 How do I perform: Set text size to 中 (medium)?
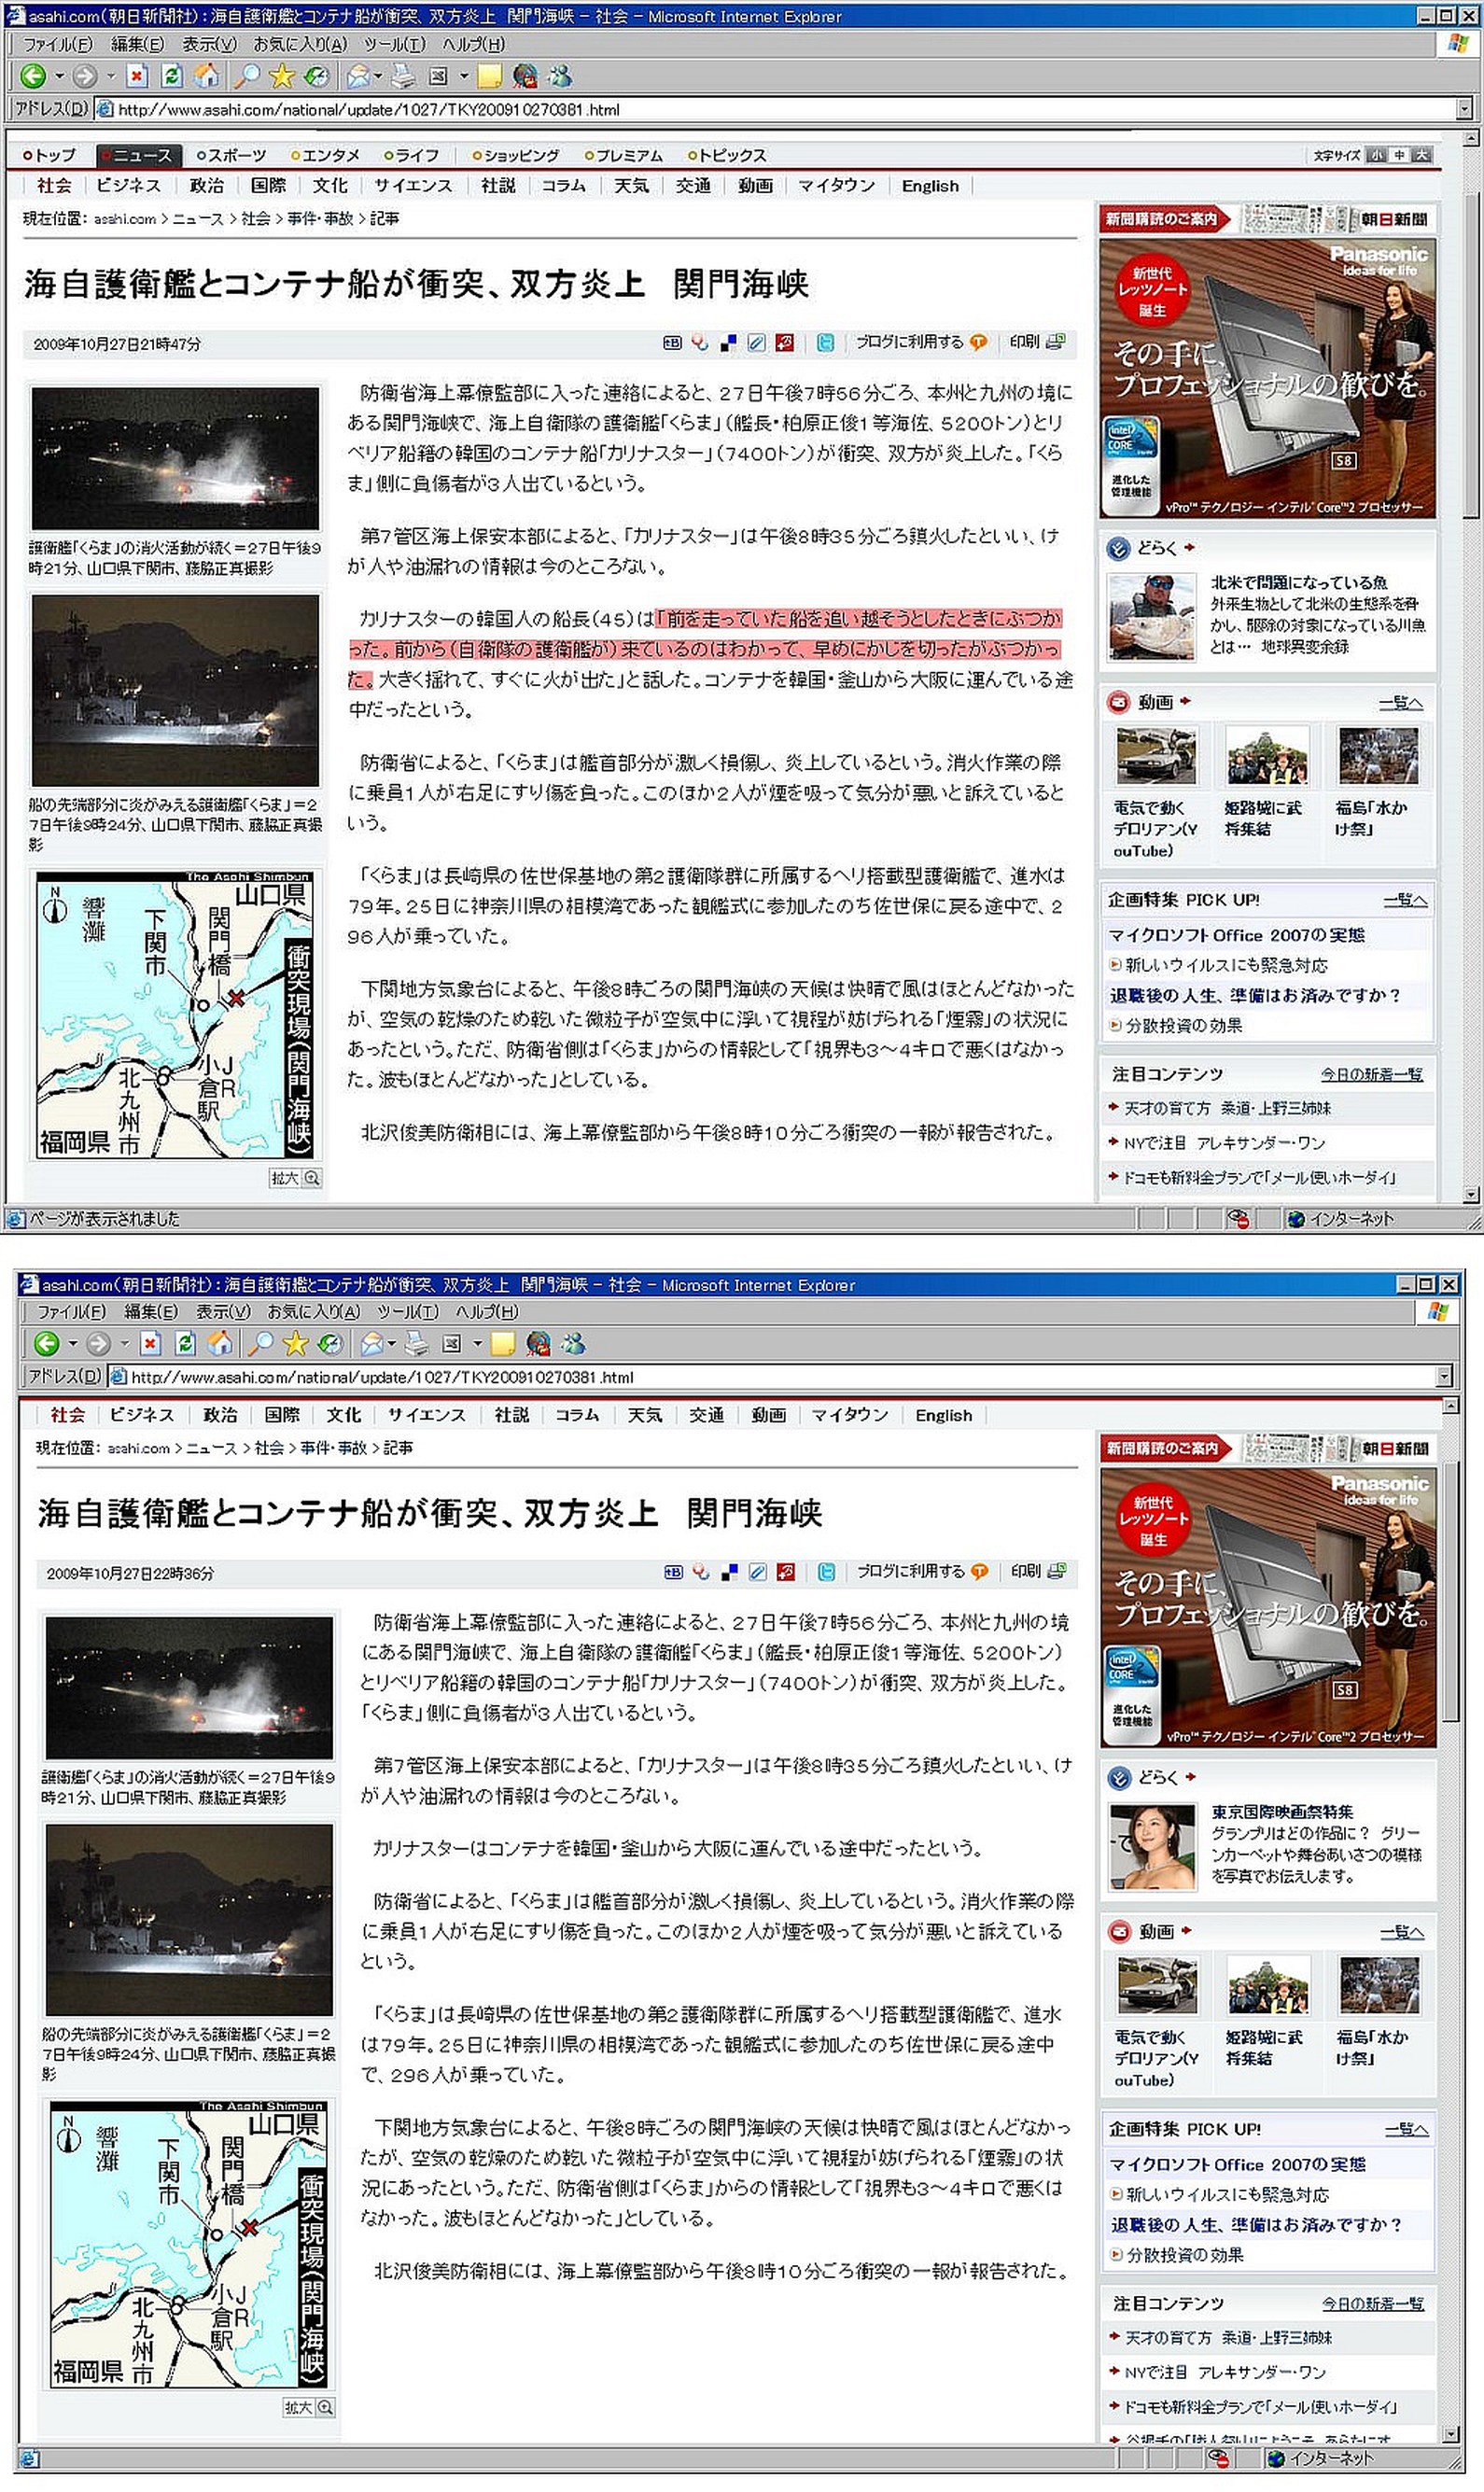coord(1400,155)
